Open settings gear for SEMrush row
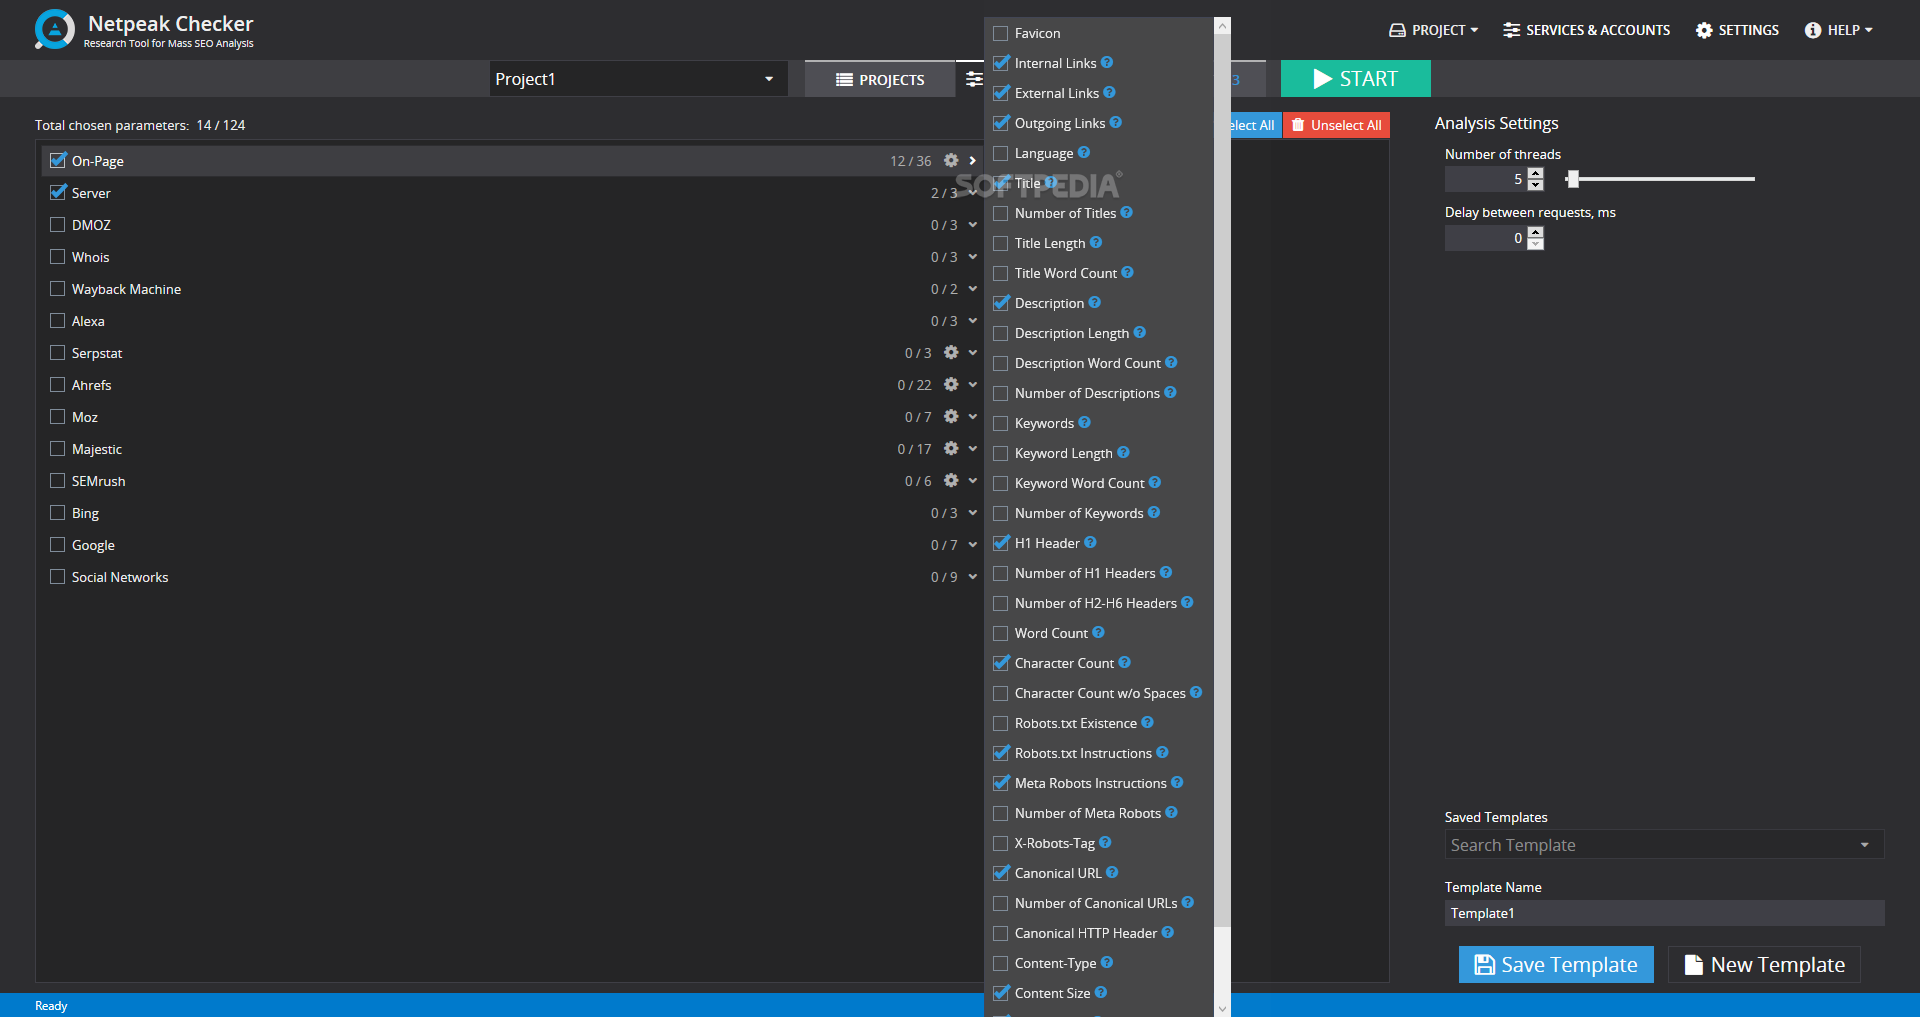The width and height of the screenshot is (1920, 1017). [x=951, y=480]
